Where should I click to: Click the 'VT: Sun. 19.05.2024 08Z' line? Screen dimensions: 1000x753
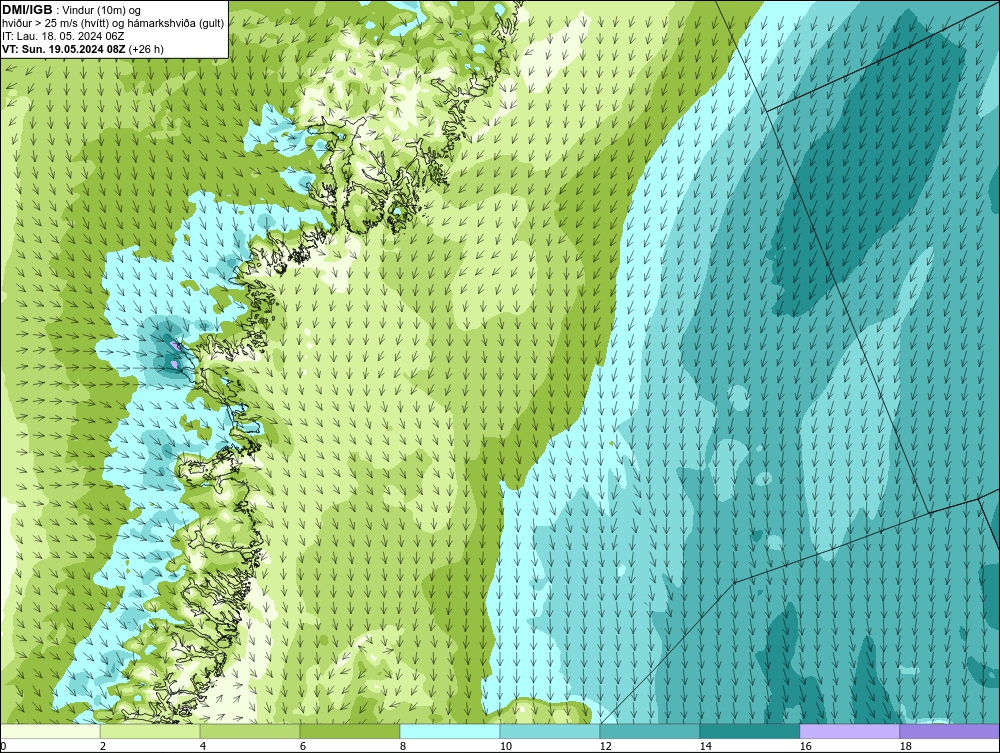(64, 49)
